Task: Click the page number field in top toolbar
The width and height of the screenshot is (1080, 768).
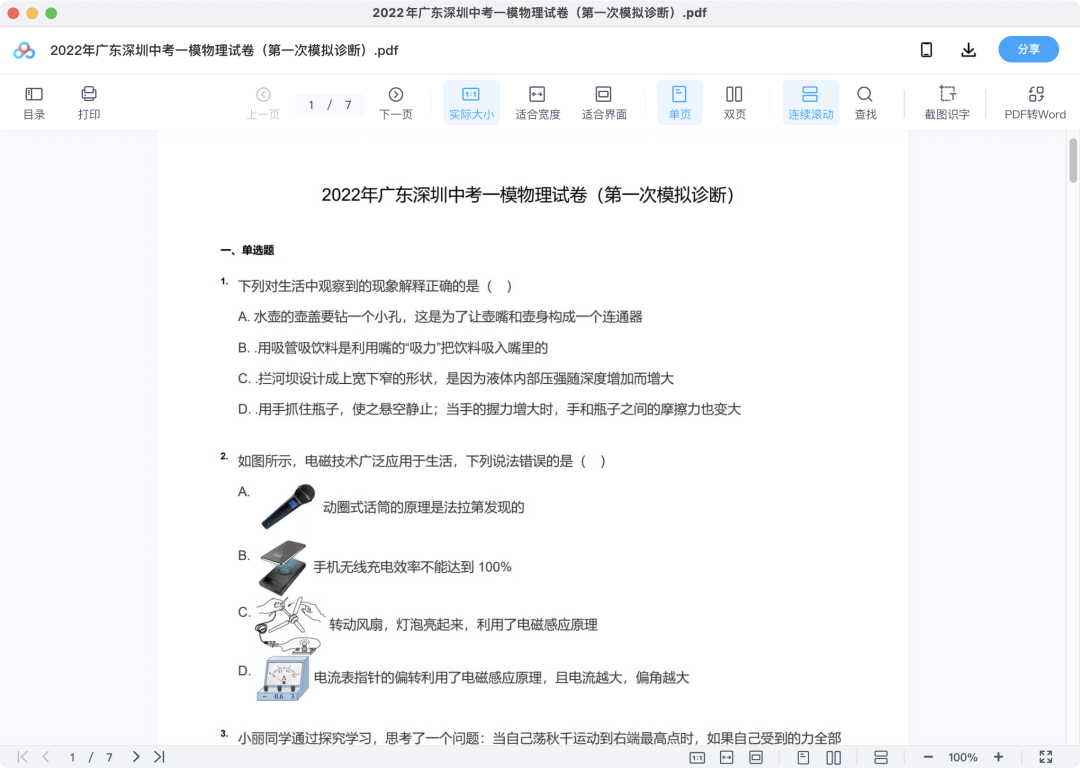Action: point(329,105)
